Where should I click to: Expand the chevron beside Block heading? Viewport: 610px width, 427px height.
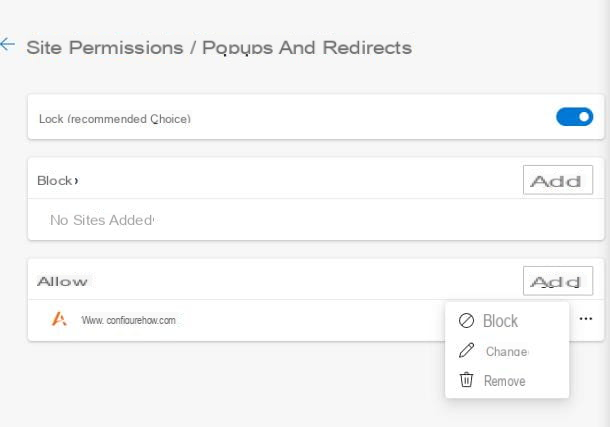[x=76, y=180]
